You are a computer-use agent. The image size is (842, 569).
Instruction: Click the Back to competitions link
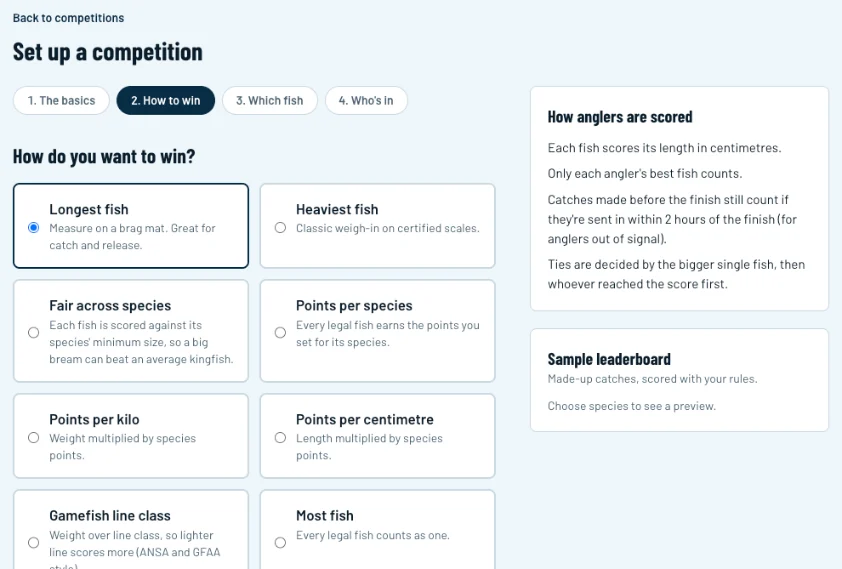[68, 18]
